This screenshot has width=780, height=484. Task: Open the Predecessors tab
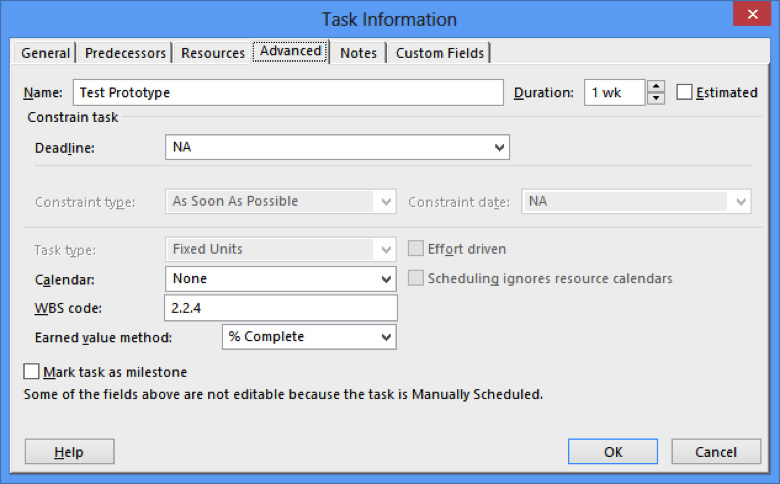125,53
